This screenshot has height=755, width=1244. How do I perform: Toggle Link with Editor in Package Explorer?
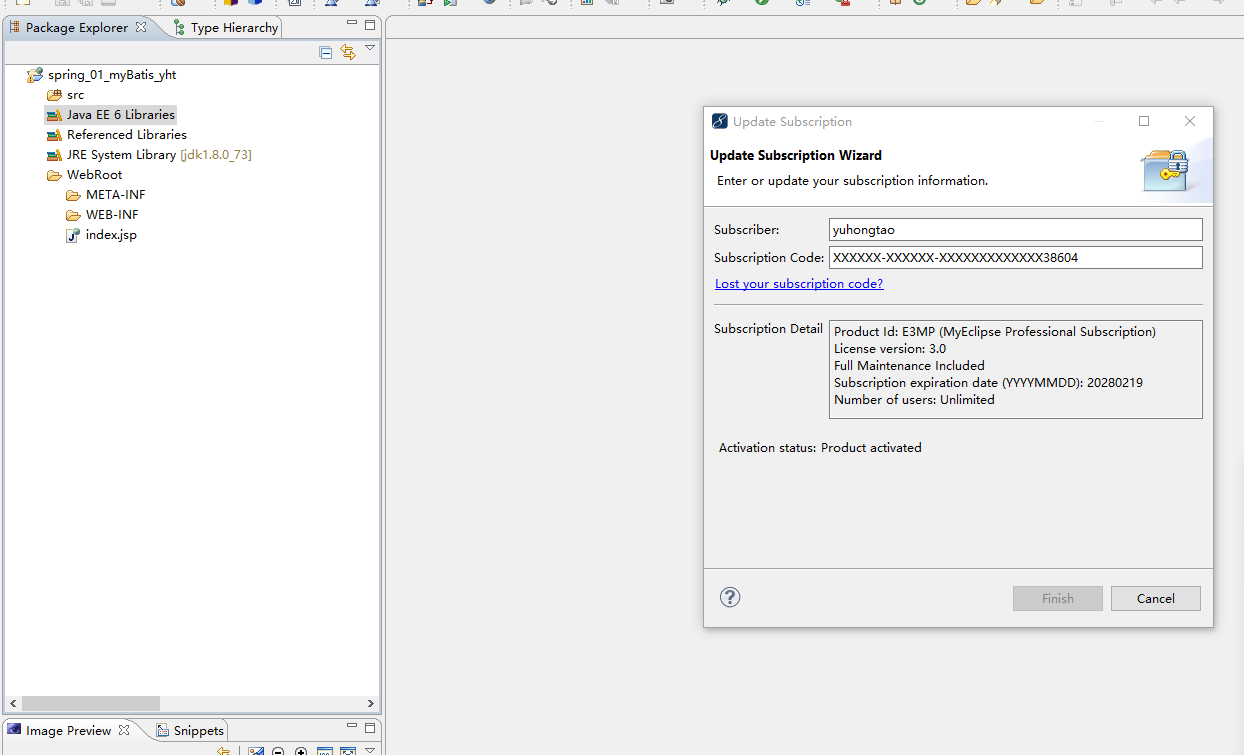(x=348, y=53)
